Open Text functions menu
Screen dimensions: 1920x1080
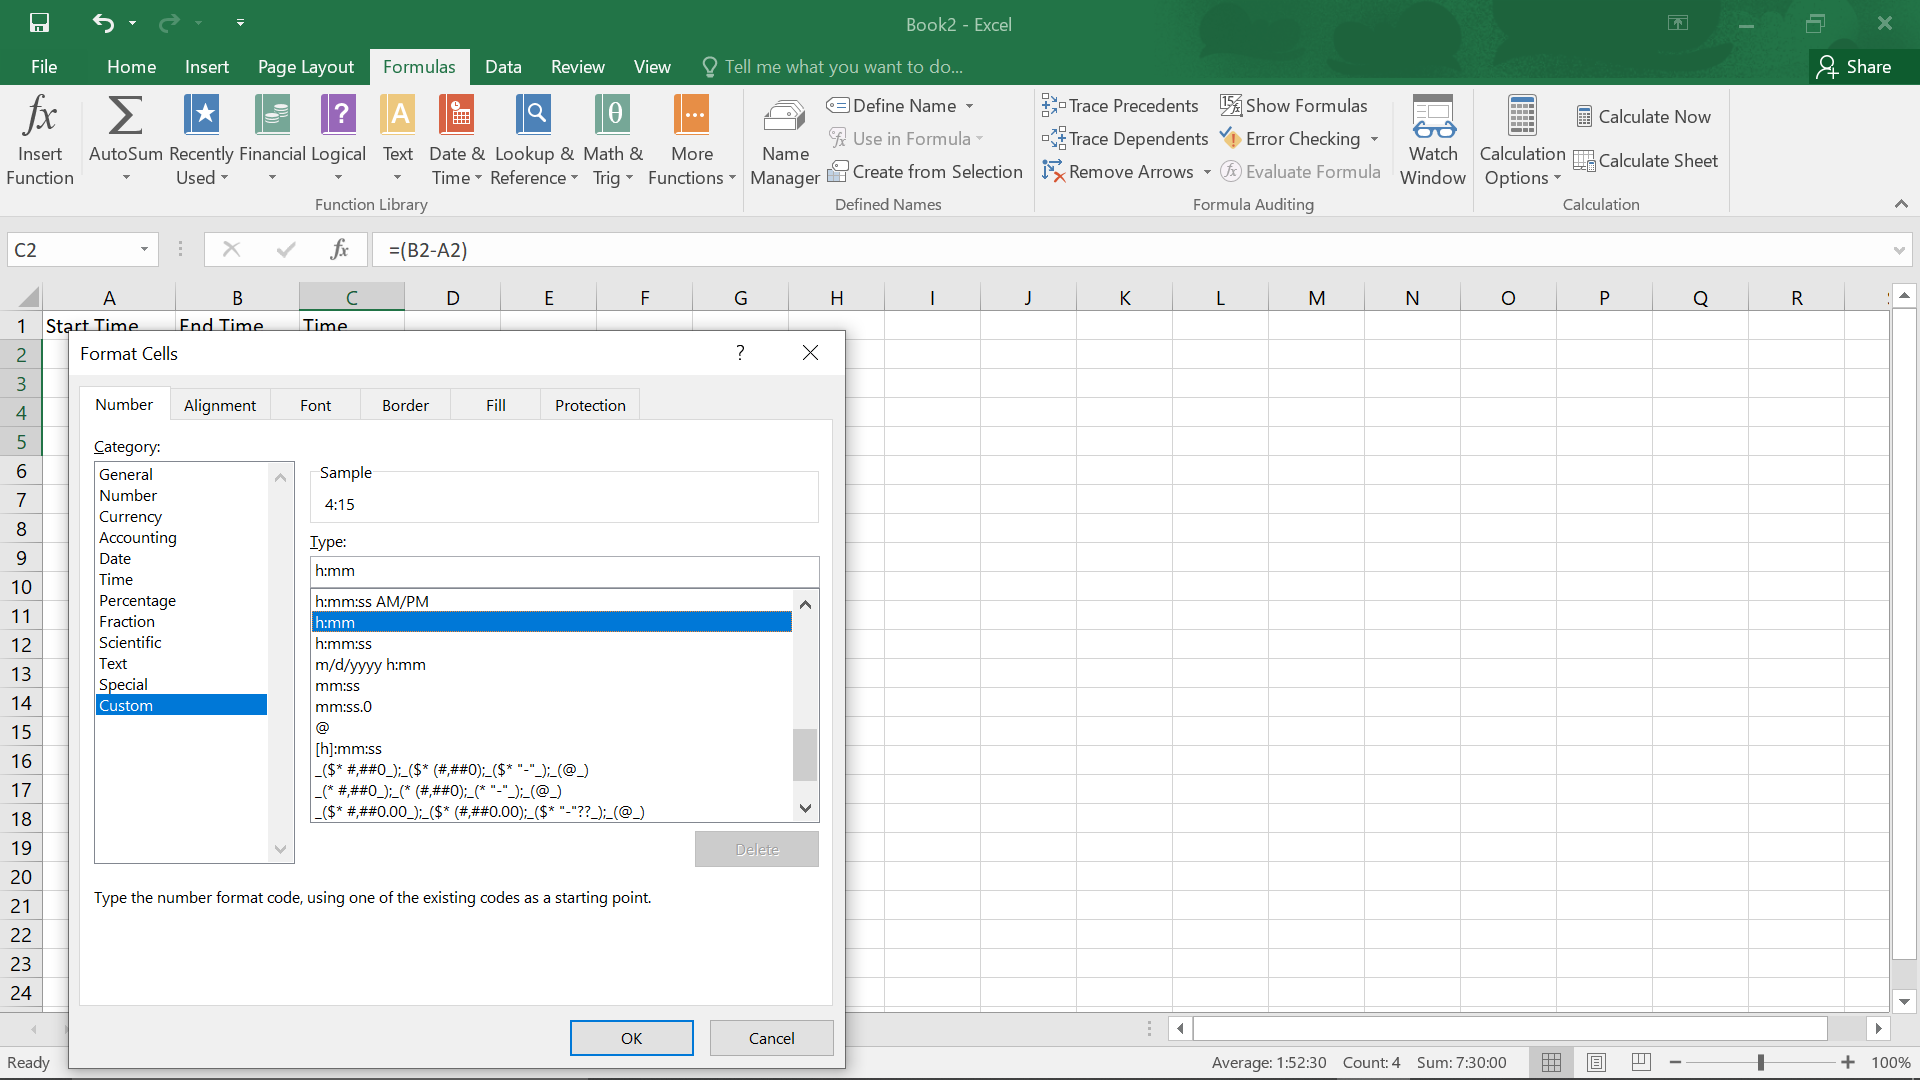398,140
